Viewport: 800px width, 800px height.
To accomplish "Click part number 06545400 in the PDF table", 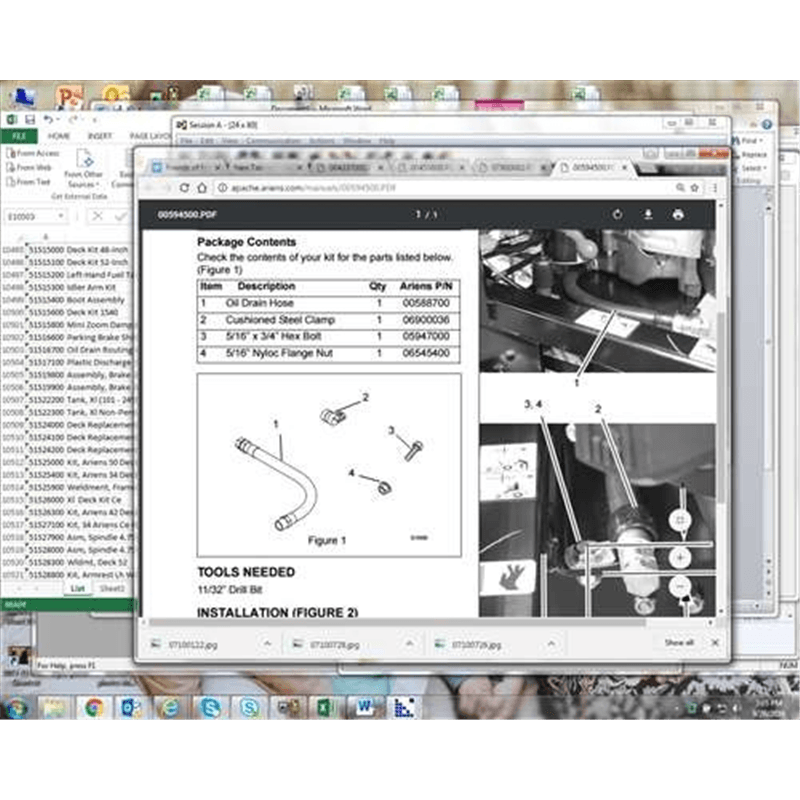I will (426, 353).
